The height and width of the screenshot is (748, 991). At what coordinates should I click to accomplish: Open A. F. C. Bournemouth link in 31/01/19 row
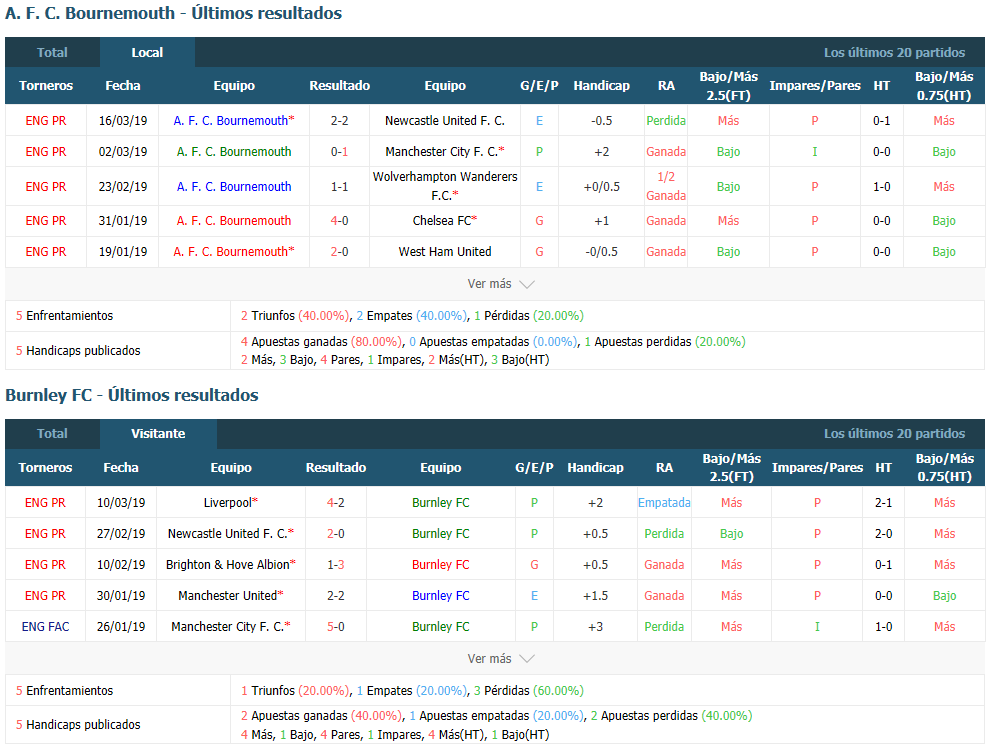pos(234,220)
